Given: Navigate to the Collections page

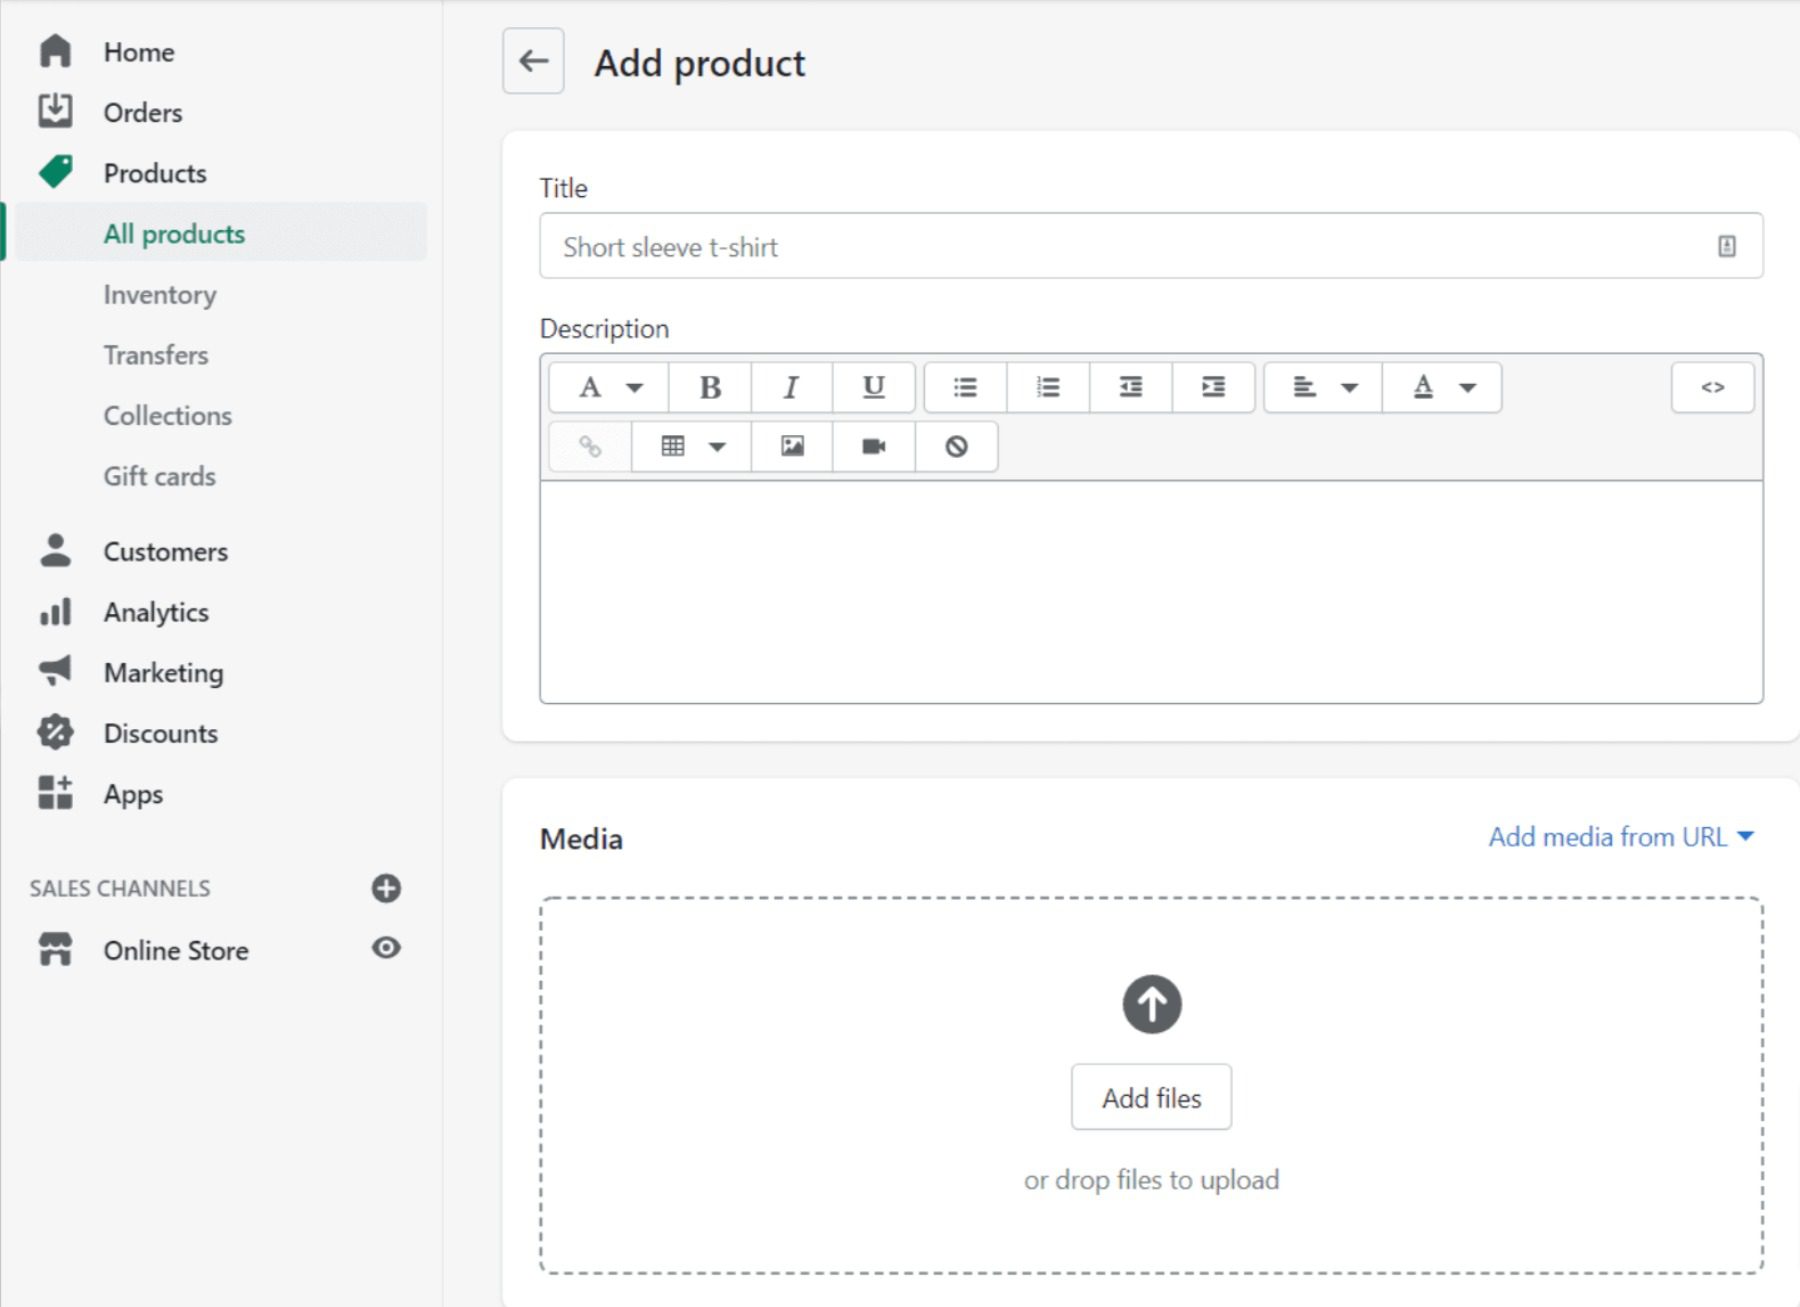Looking at the screenshot, I should coord(167,415).
